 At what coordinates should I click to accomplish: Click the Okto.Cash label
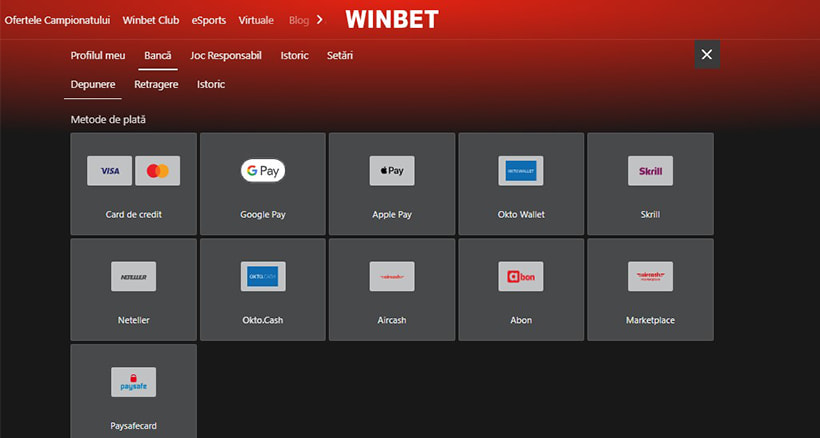pyautogui.click(x=263, y=320)
